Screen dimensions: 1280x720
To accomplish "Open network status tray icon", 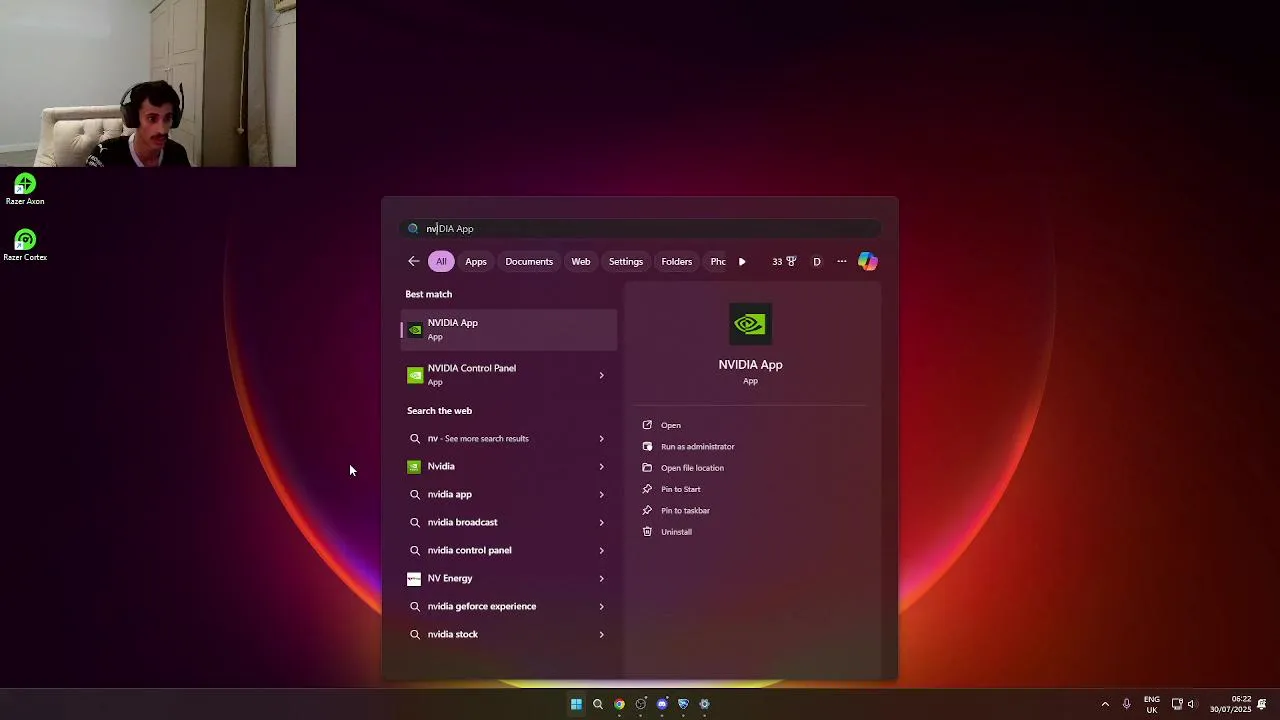I will tap(1177, 704).
